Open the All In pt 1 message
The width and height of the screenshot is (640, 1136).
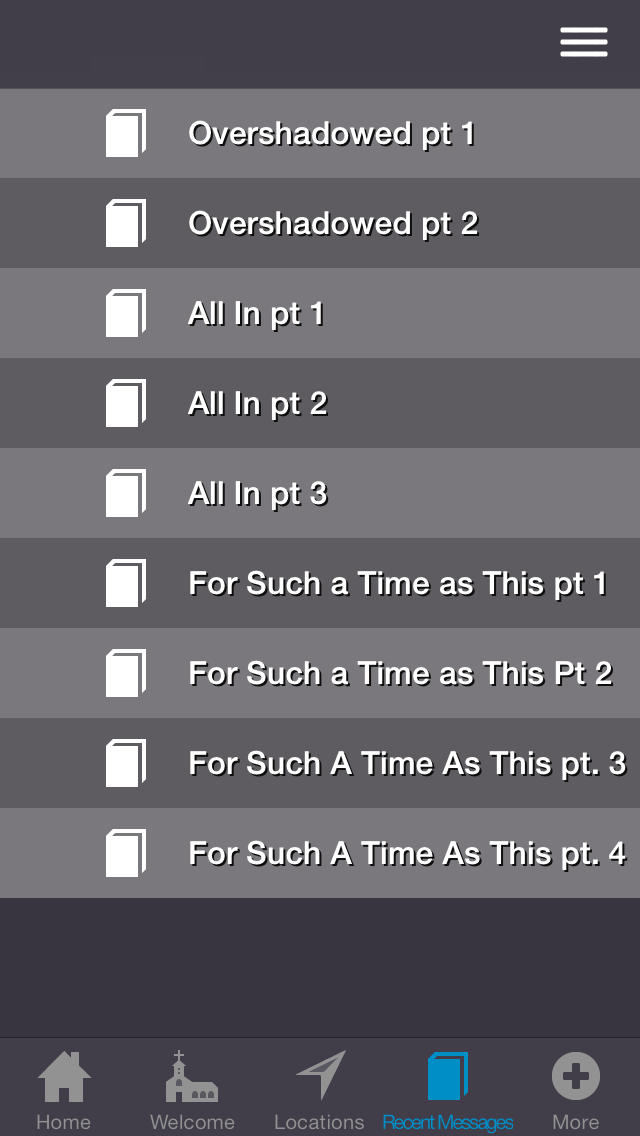[320, 313]
